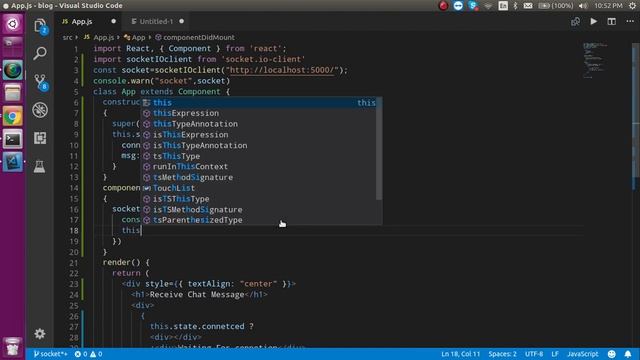
Task: Open the http://localhost:5000/ link in code
Action: [282, 70]
